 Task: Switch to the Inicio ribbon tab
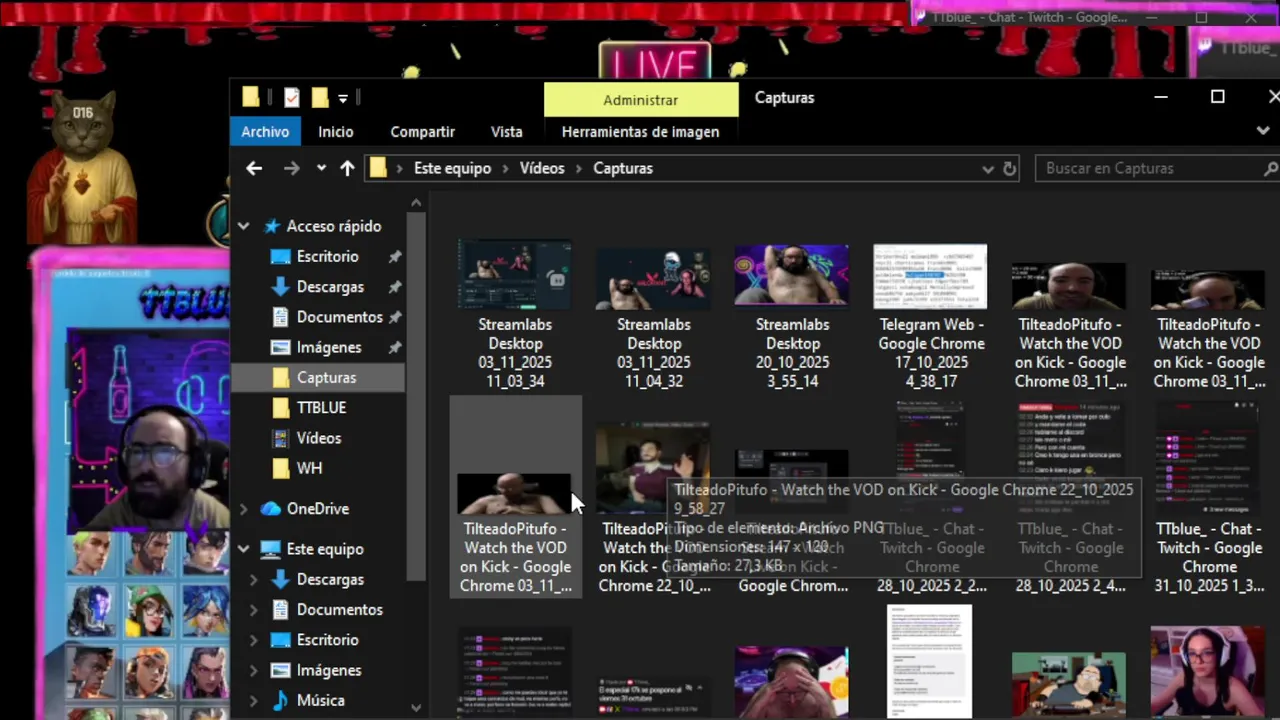point(336,131)
